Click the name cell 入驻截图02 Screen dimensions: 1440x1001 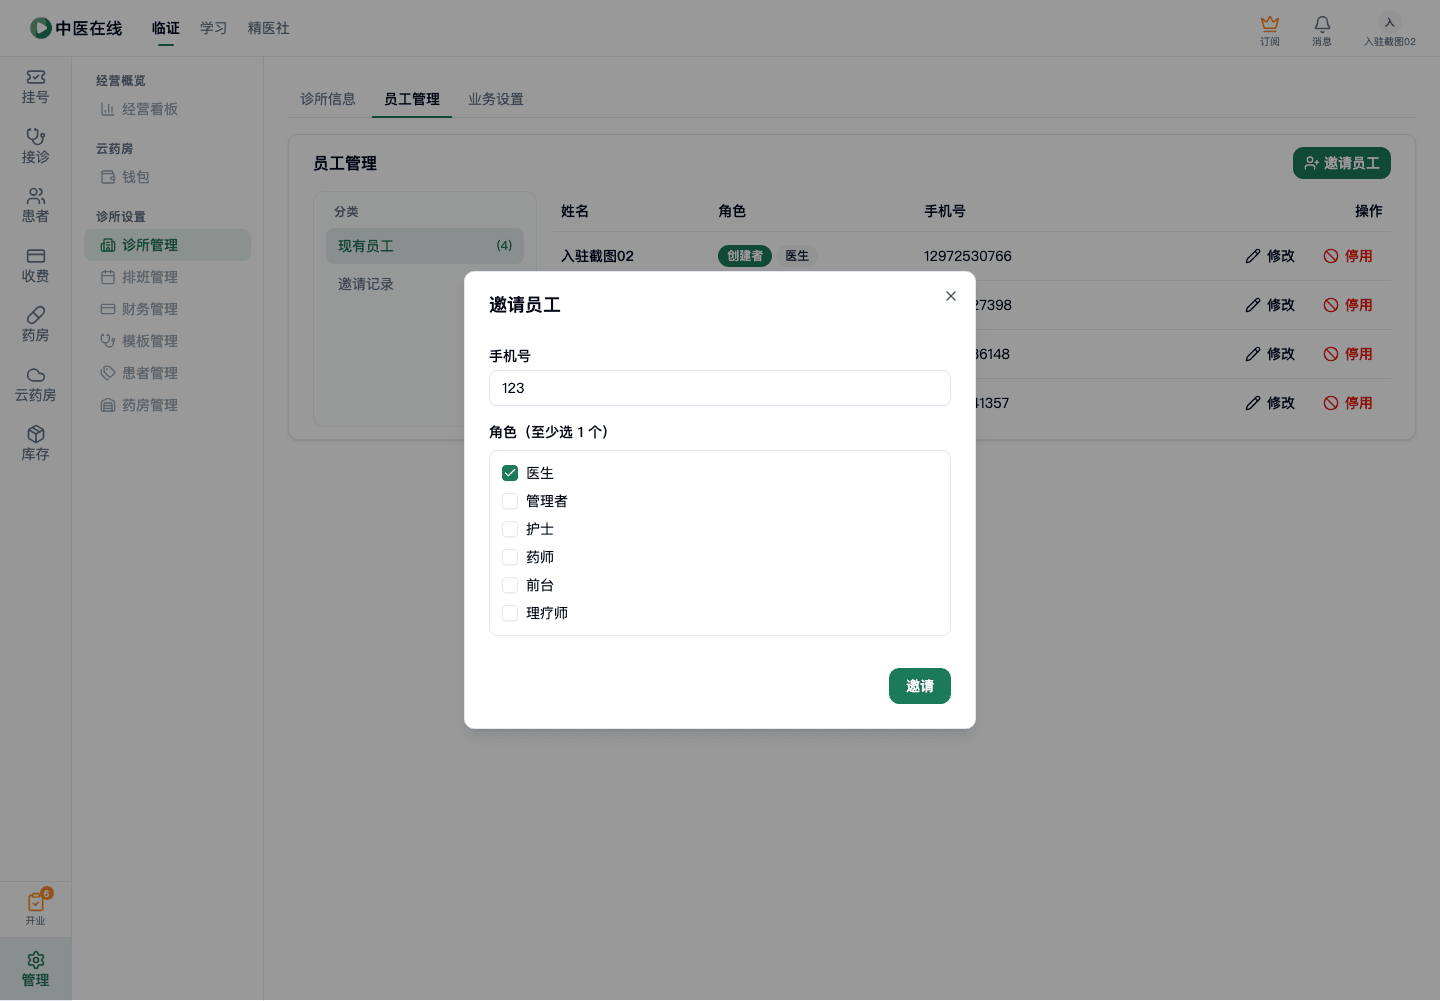(x=598, y=256)
